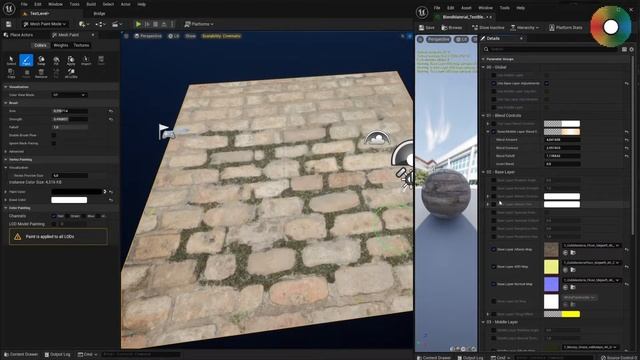Select the Paint brush tool in Mesh Paint

click(x=26, y=60)
